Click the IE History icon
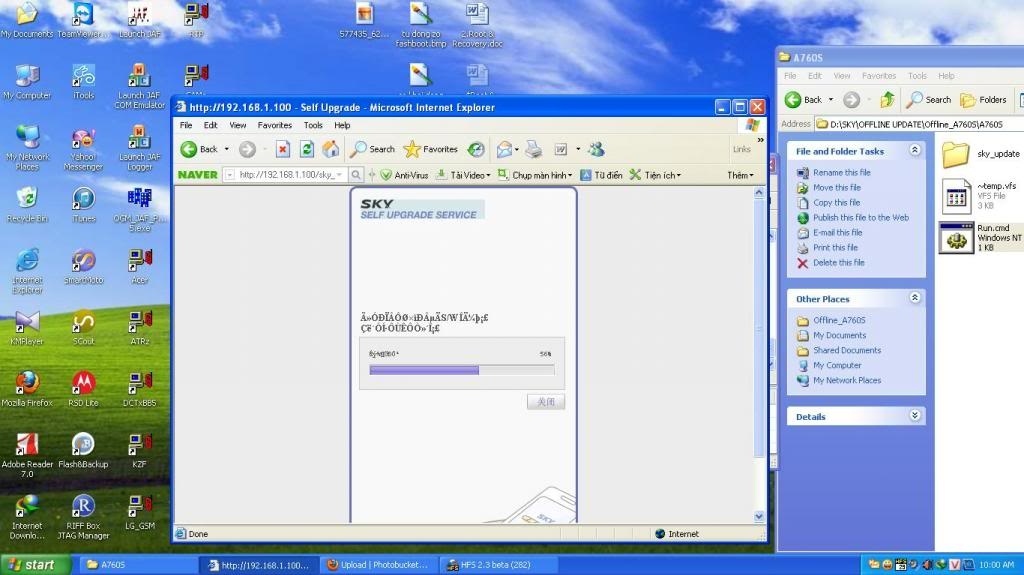The width and height of the screenshot is (1024, 575). (x=476, y=150)
